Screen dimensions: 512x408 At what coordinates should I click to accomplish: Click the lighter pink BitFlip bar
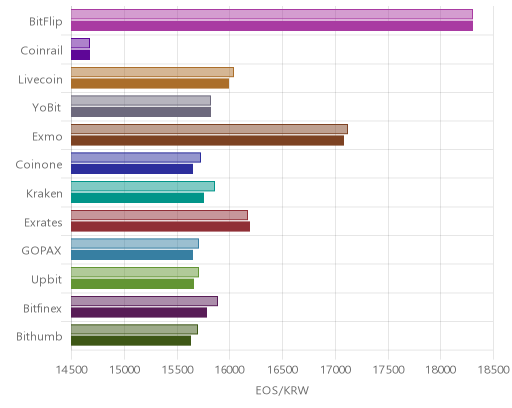pyautogui.click(x=272, y=14)
